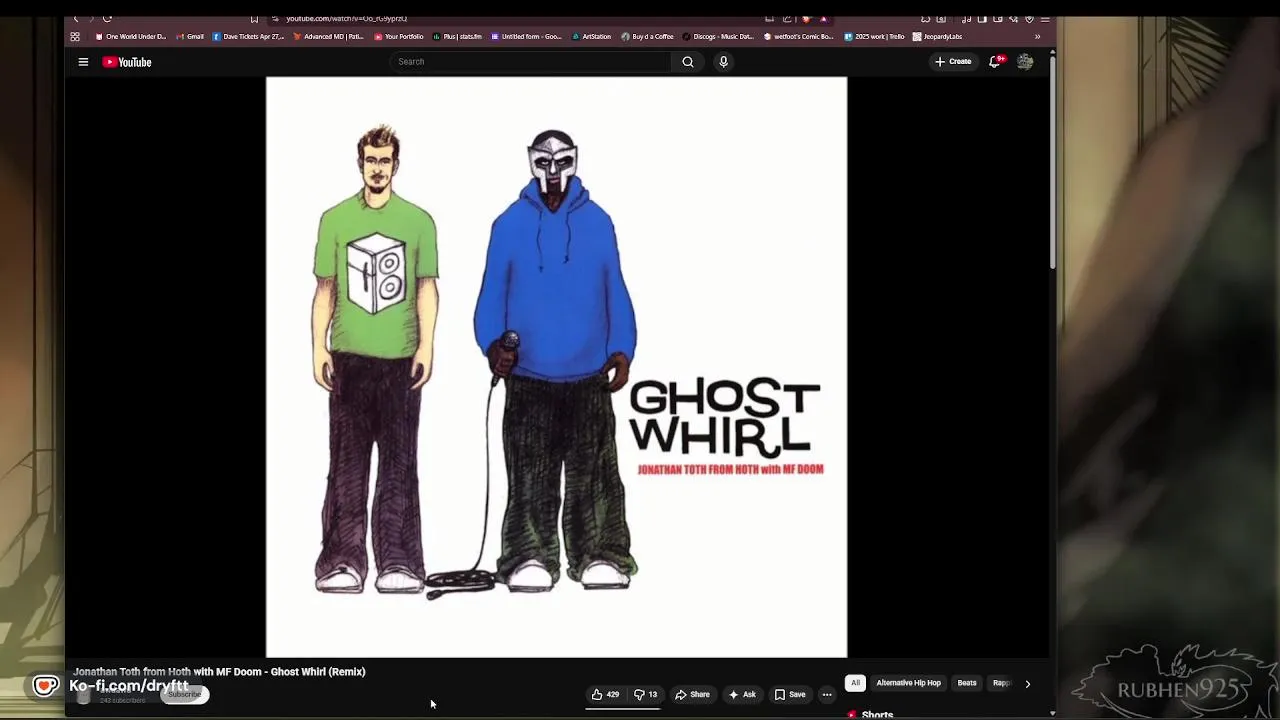Select the All filter chip
1280x720 pixels.
point(855,683)
